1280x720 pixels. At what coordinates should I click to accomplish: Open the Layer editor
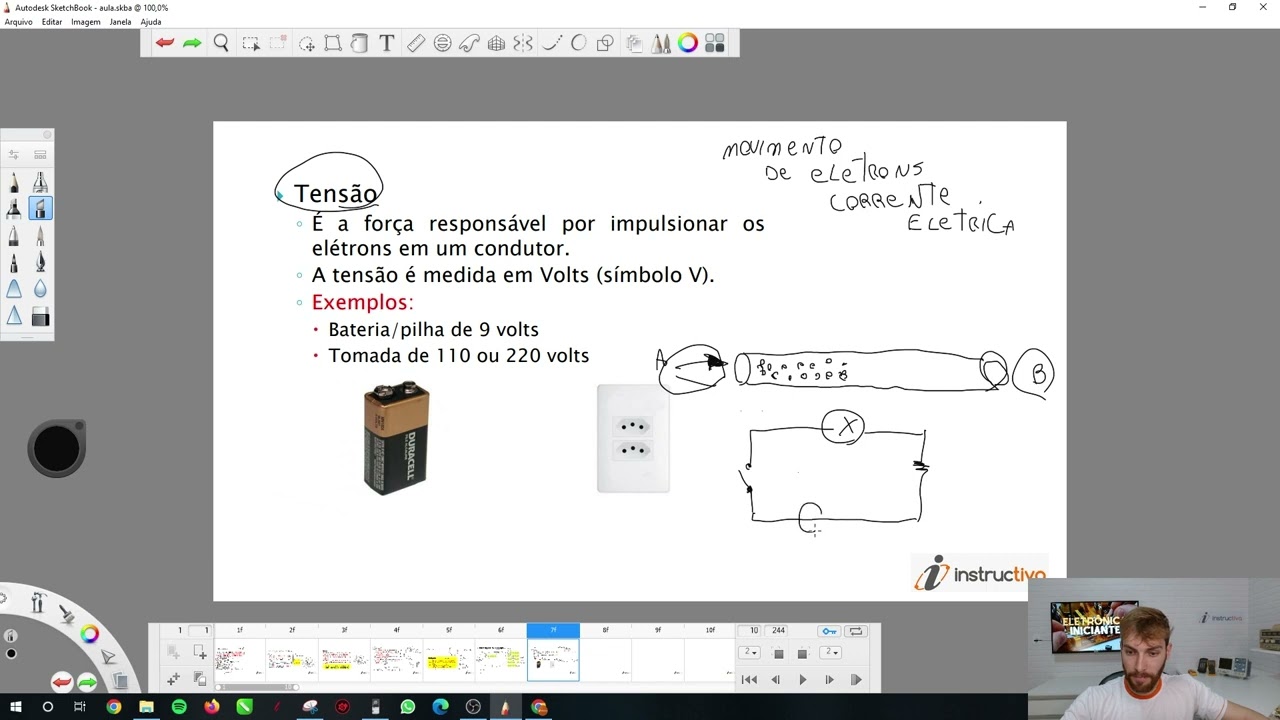(x=634, y=43)
